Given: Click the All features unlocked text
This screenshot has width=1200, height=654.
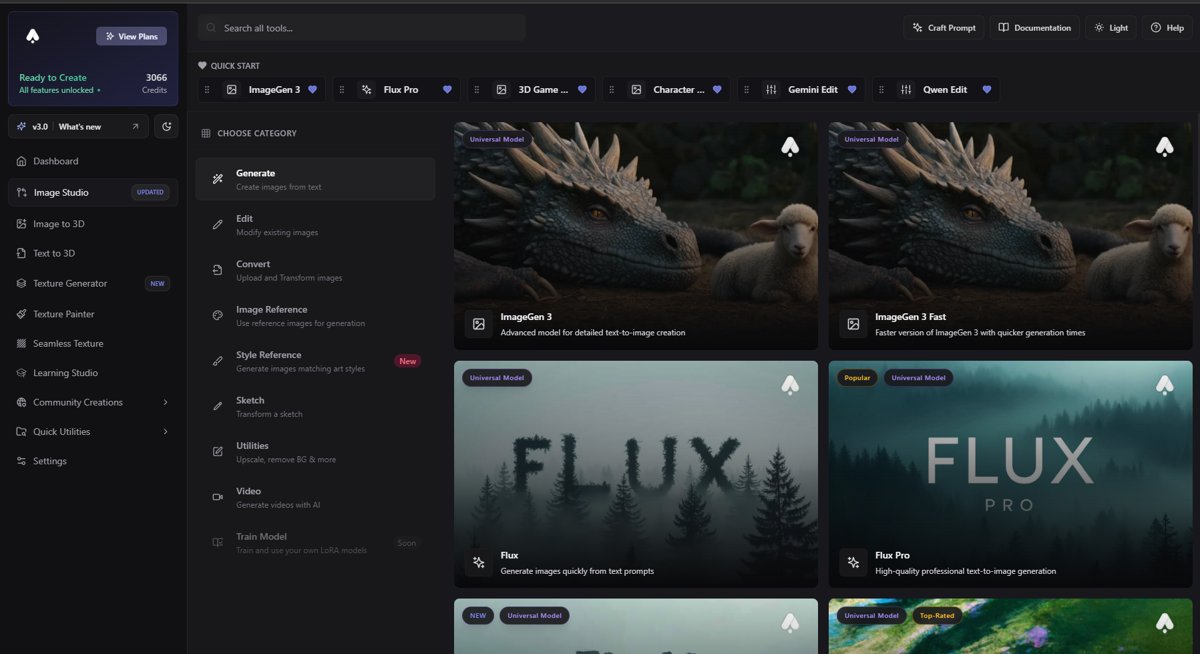Looking at the screenshot, I should 56,90.
